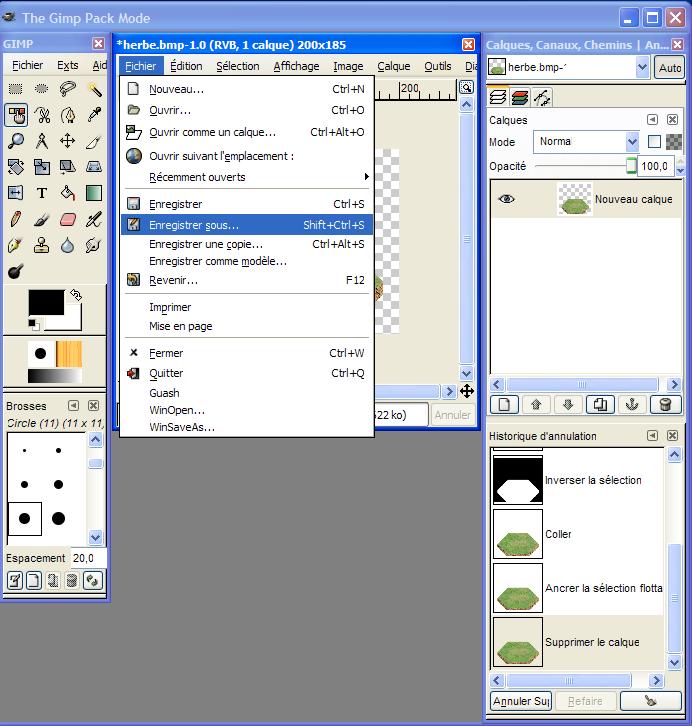
Task: Select the Coller history step
Action: pos(578,534)
